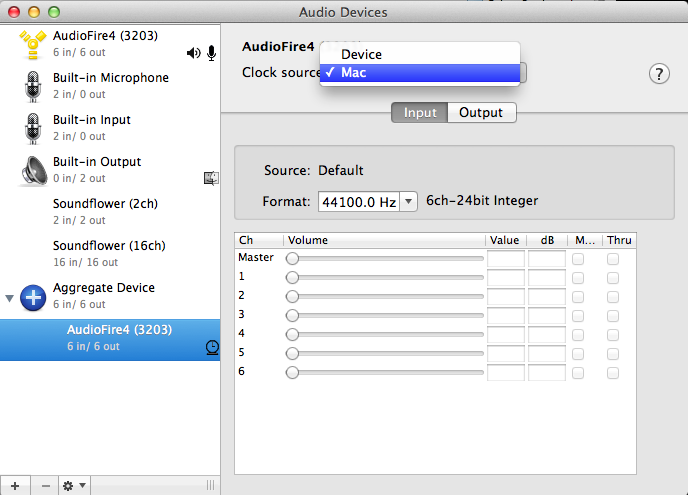
Task: Click the Built-in Input microphone icon
Action: click(x=33, y=129)
